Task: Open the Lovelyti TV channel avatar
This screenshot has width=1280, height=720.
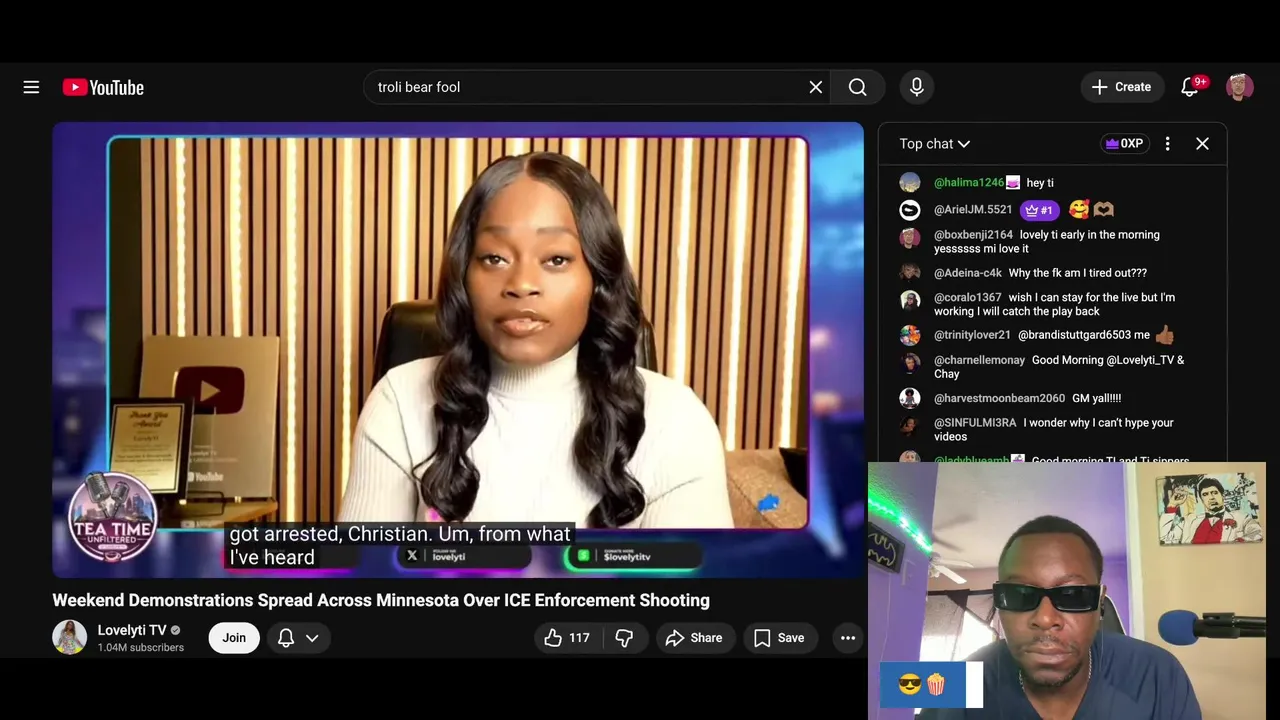Action: tap(69, 638)
